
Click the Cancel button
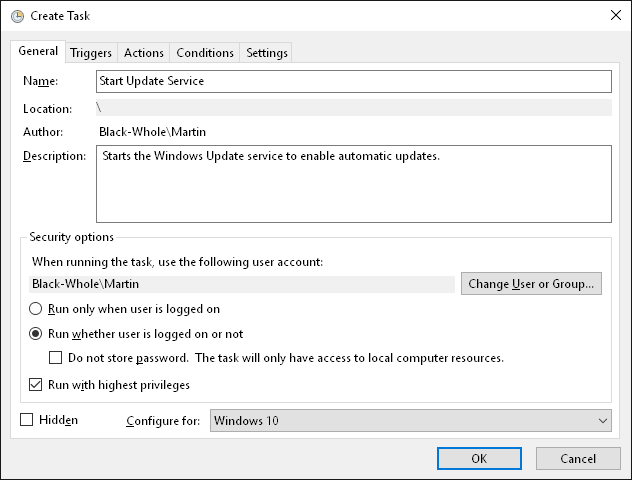tap(578, 459)
